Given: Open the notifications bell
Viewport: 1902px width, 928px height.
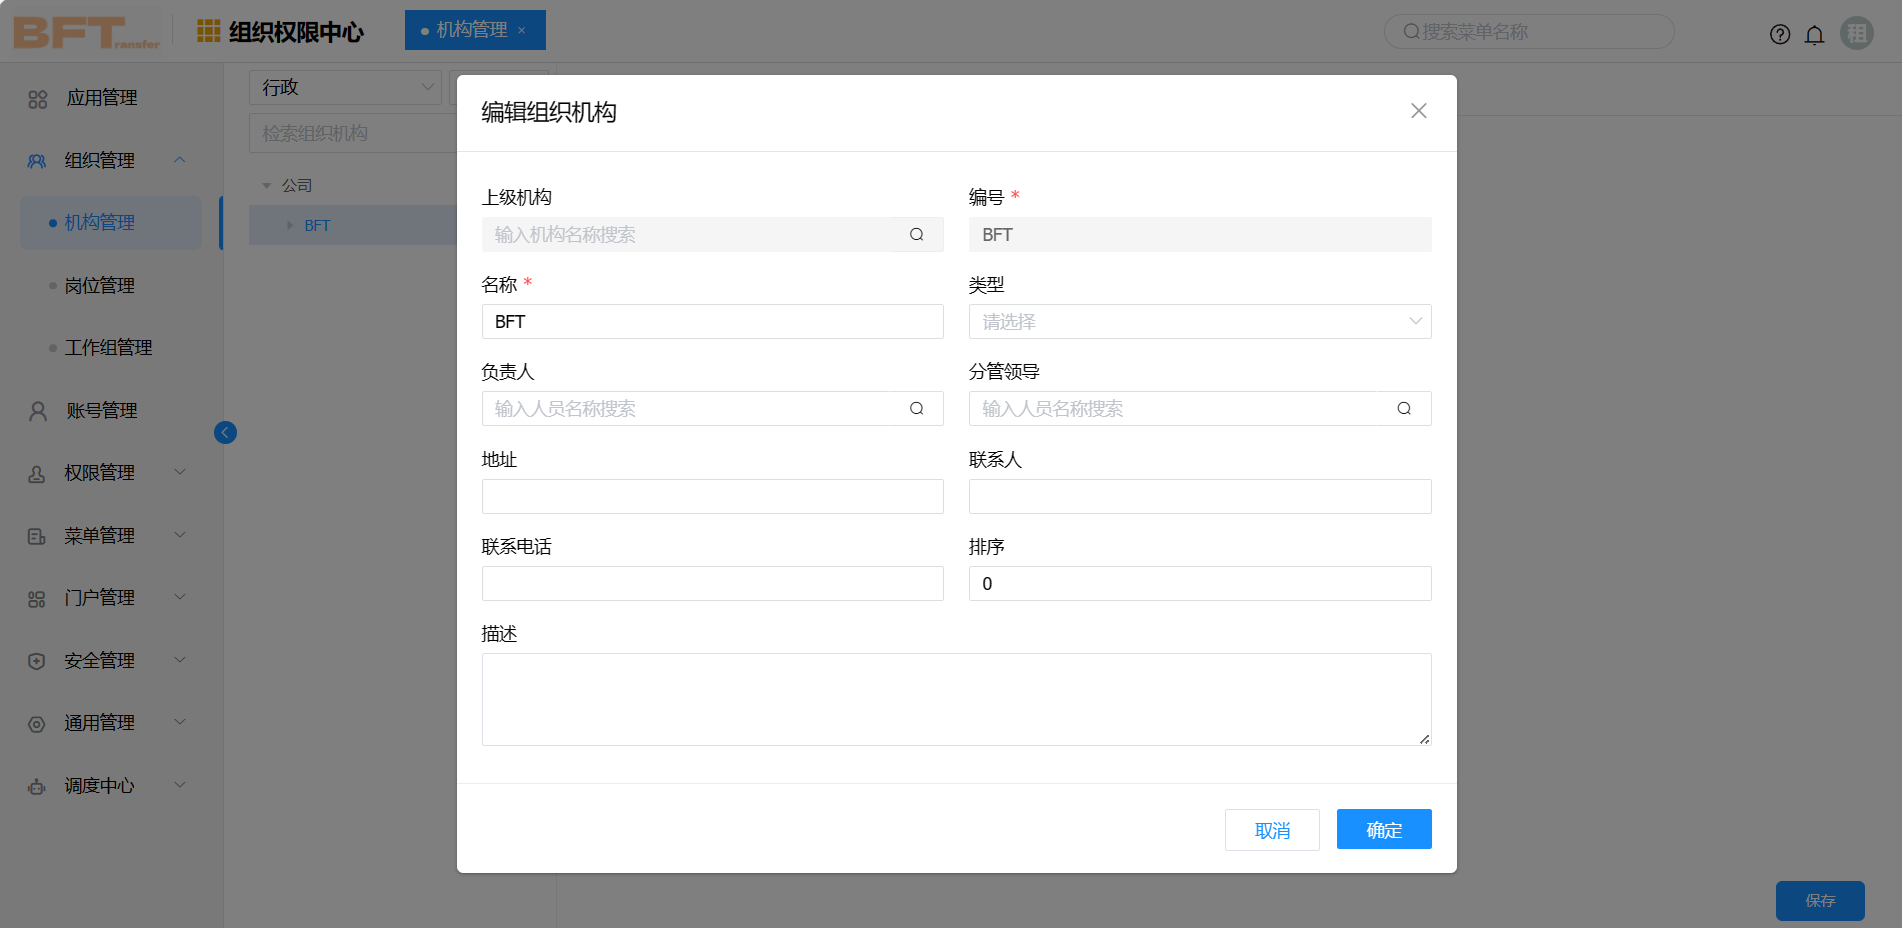Looking at the screenshot, I should click(1814, 35).
